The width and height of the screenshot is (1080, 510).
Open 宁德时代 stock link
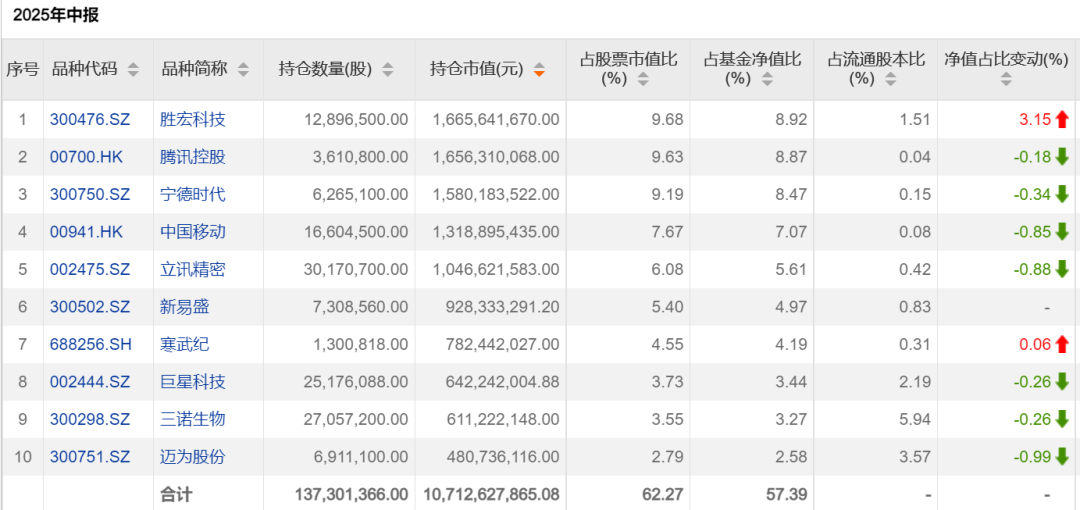click(193, 194)
